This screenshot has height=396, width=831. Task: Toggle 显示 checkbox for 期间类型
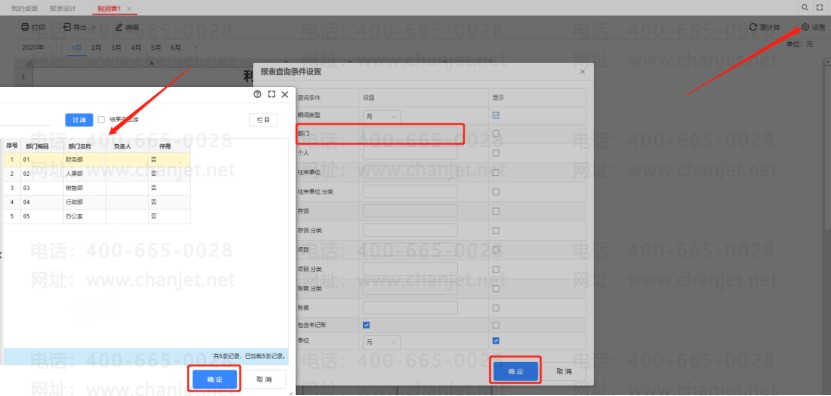(496, 115)
